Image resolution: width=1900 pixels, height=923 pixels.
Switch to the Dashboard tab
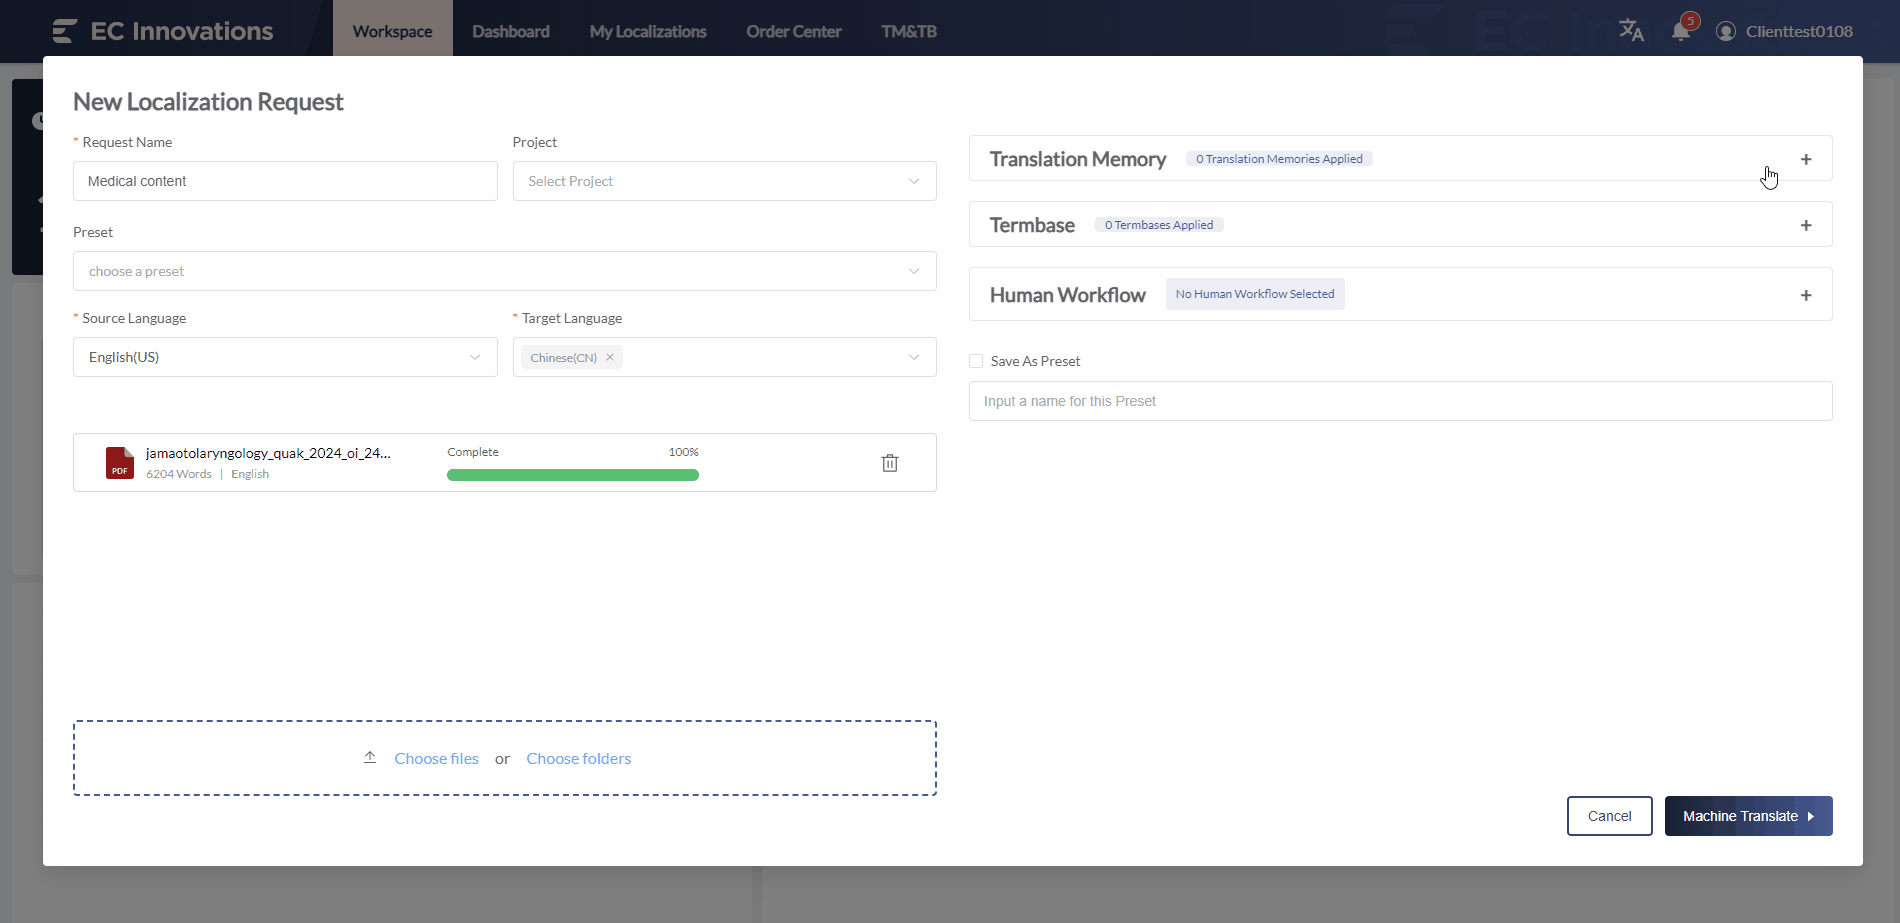pyautogui.click(x=510, y=31)
